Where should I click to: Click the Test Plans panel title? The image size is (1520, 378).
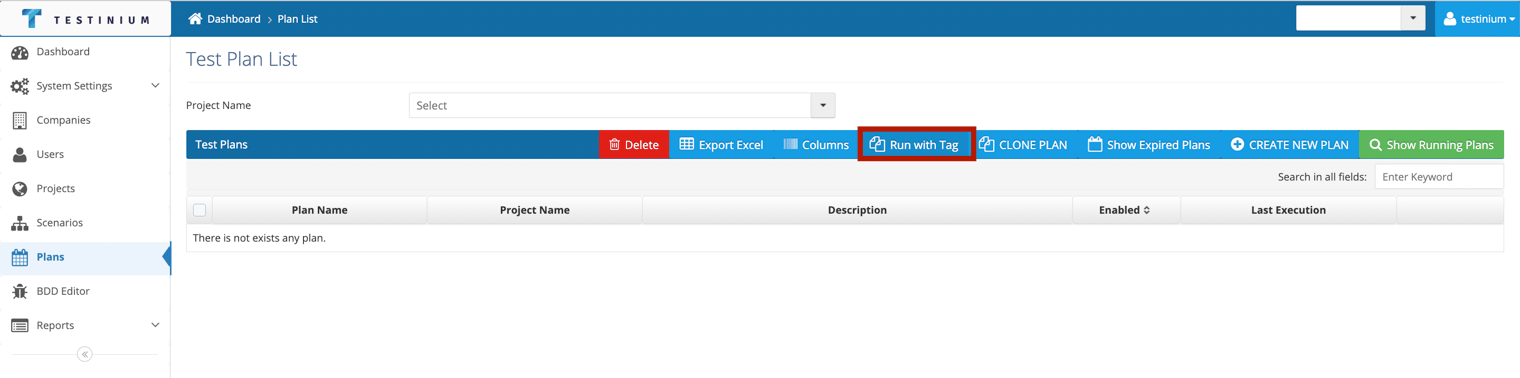(221, 144)
